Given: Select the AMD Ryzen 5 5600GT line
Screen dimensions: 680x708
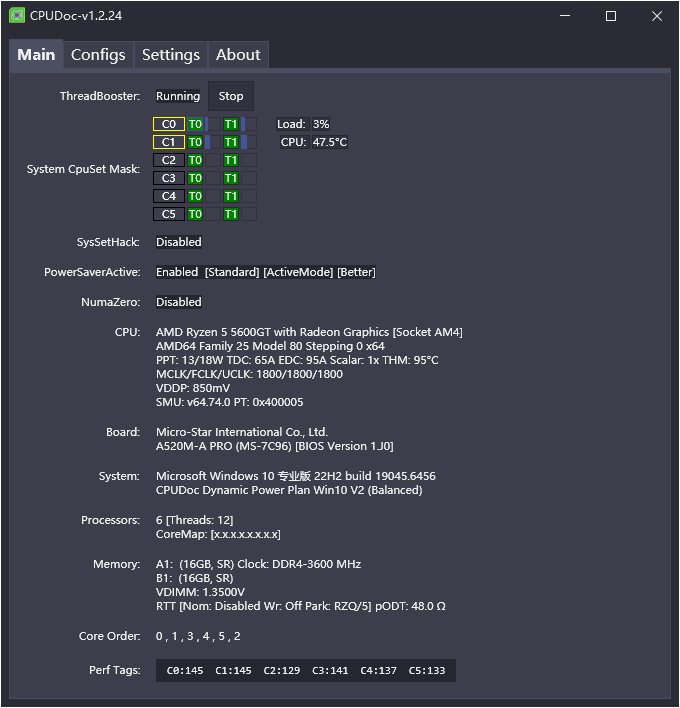Looking at the screenshot, I should pyautogui.click(x=309, y=332).
